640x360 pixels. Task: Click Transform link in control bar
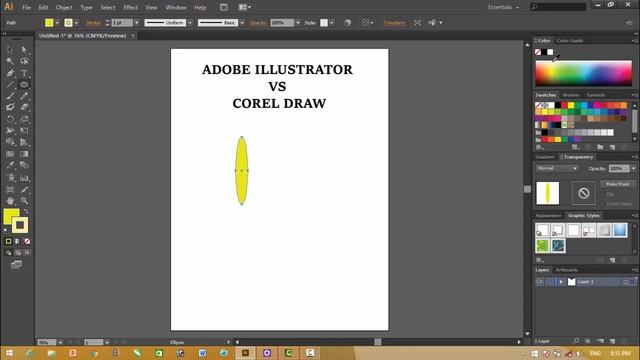(x=394, y=23)
